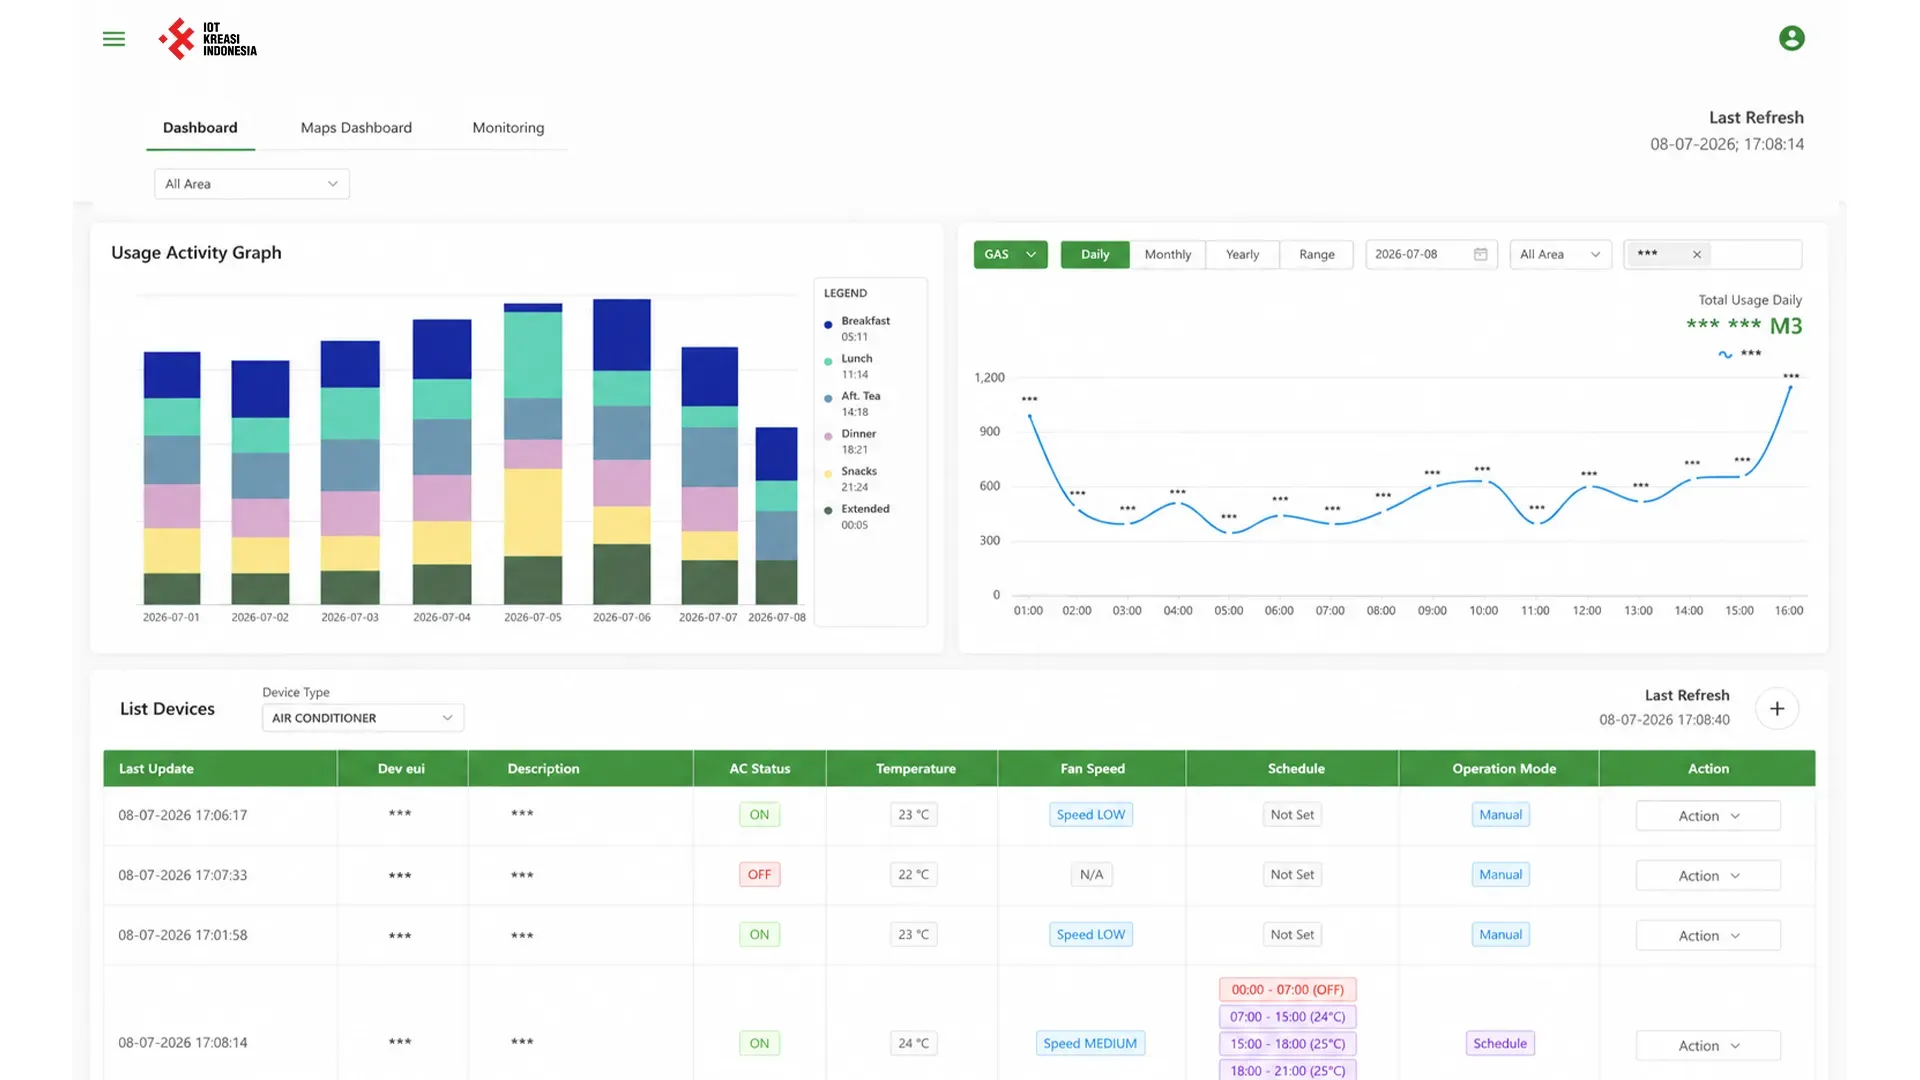Toggle the line series legend marker
This screenshot has width=1920, height=1080.
click(1725, 354)
